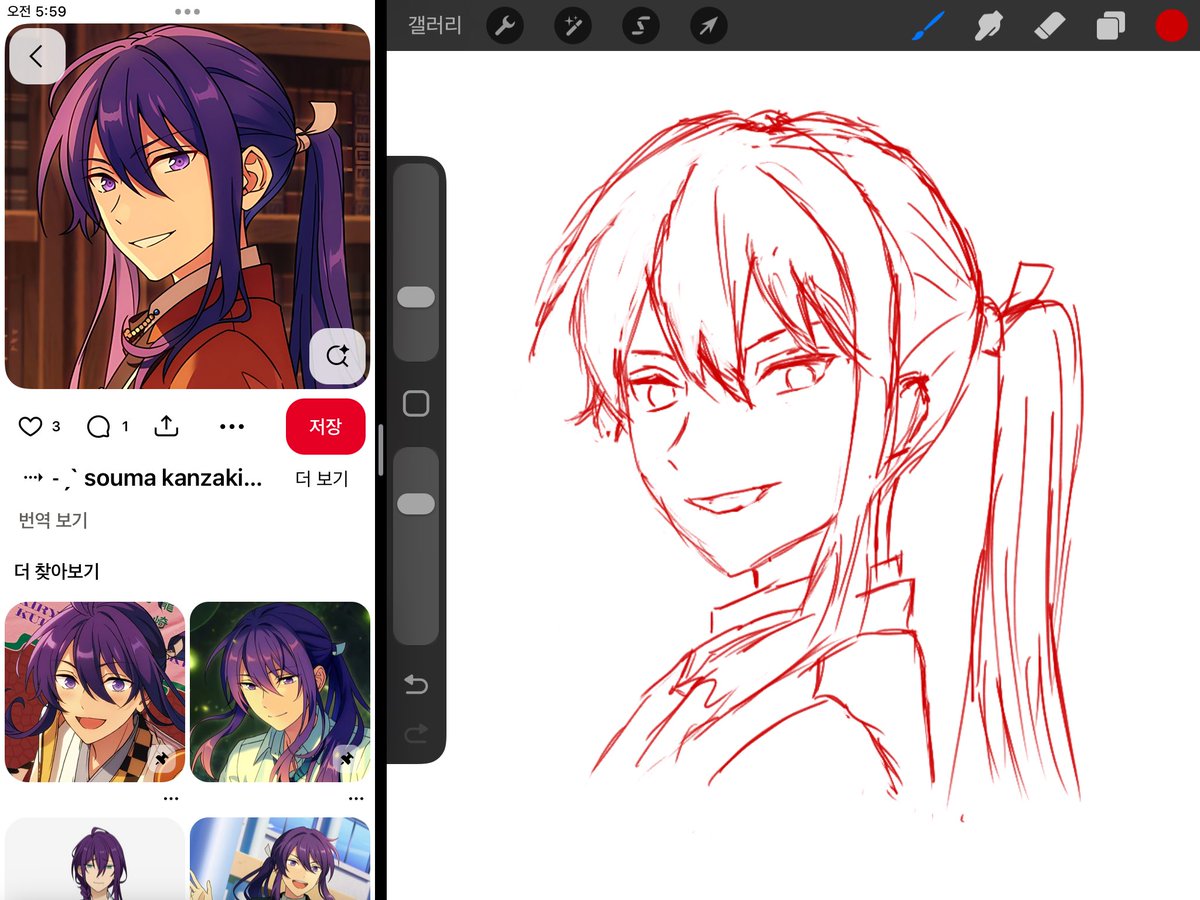Tap the visual search lens on the pin
Screen dimensions: 1200x900
click(x=337, y=356)
